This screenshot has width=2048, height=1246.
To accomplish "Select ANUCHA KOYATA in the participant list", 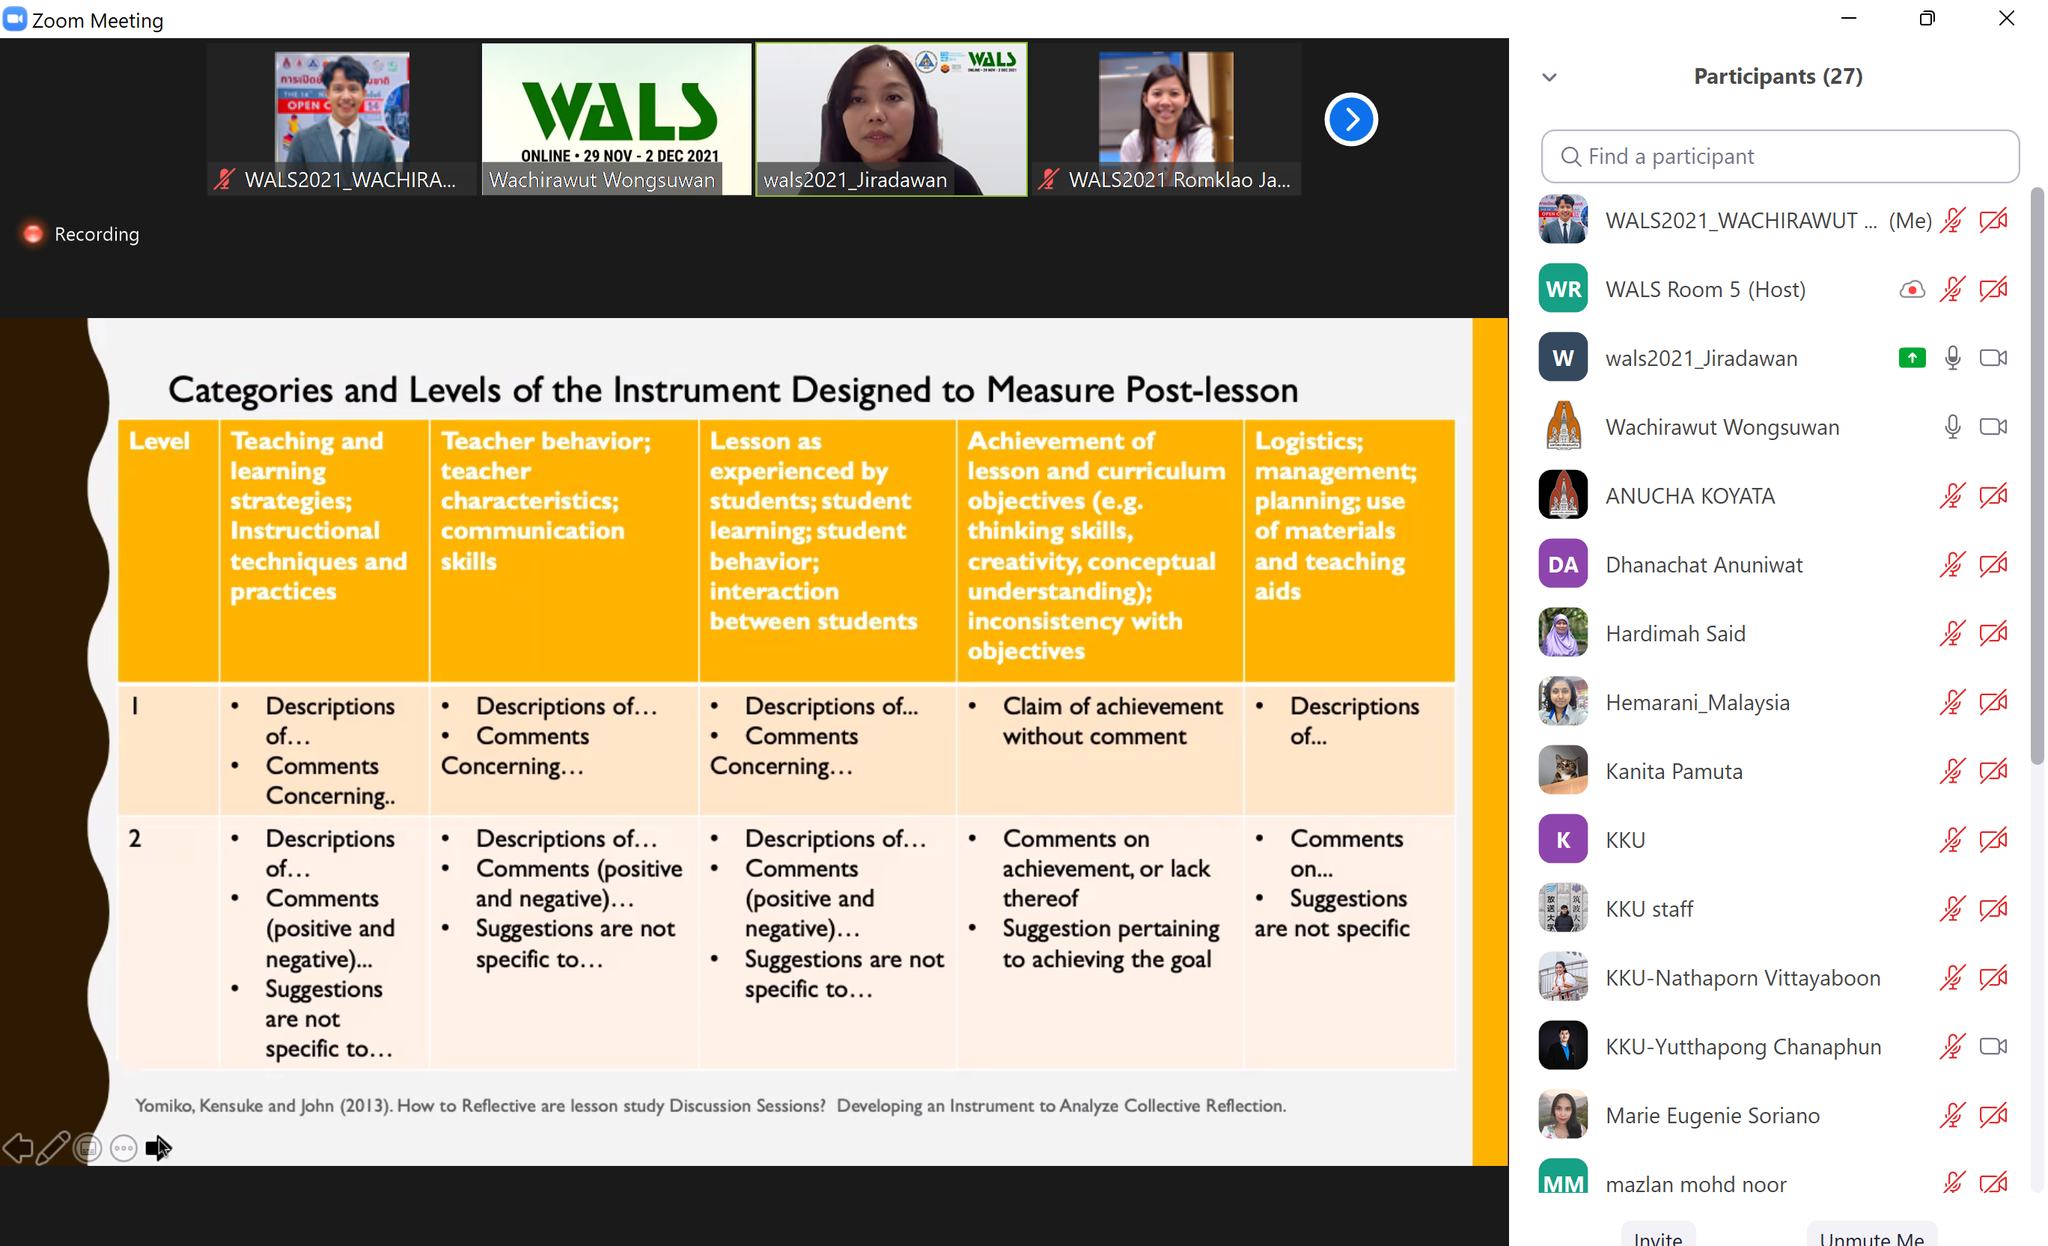I will (x=1690, y=496).
